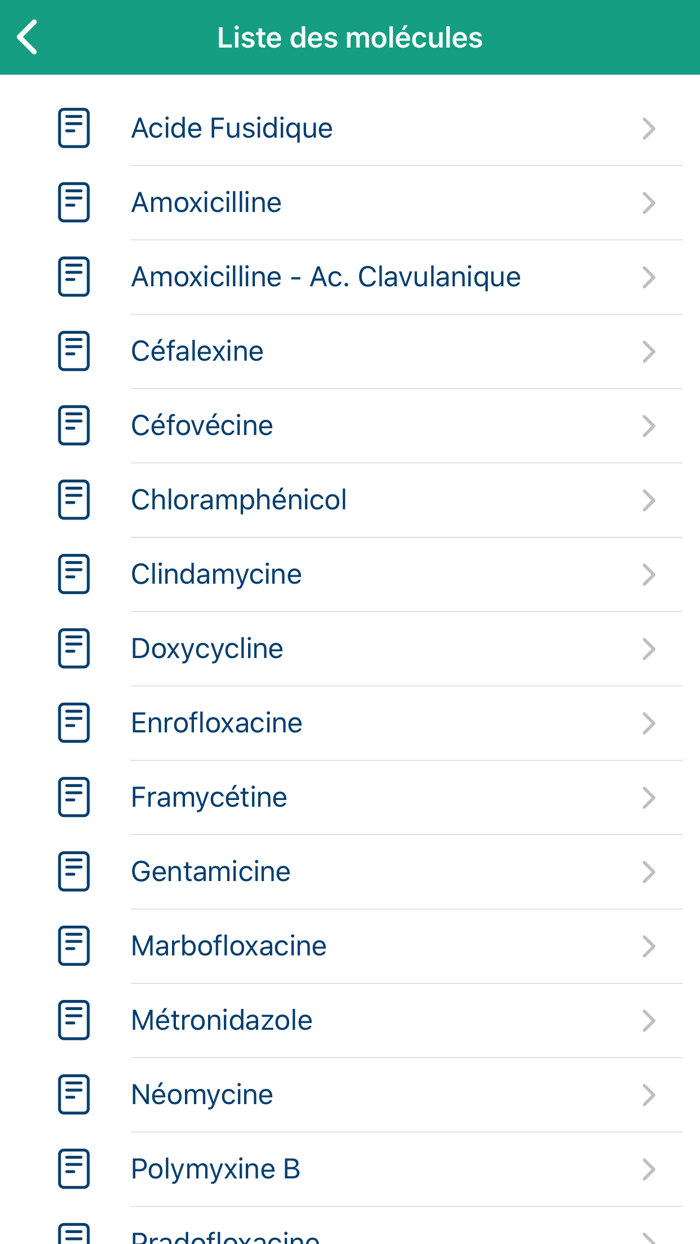Select the note icon next to Céfalexine

pyautogui.click(x=74, y=351)
